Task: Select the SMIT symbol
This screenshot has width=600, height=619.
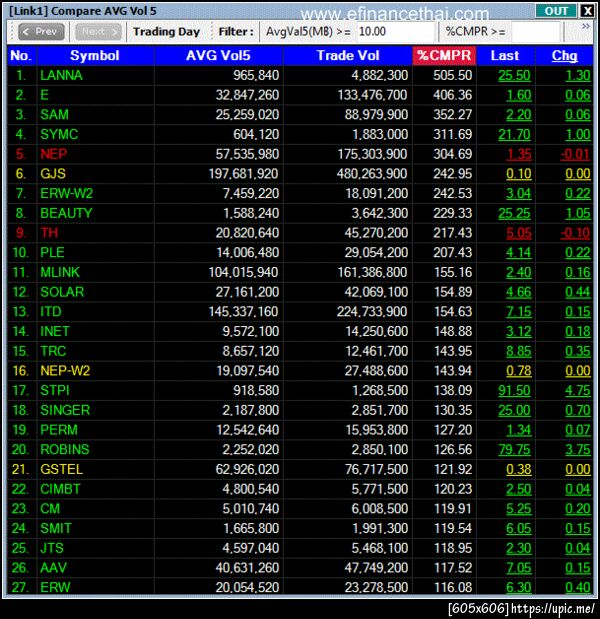Action: tap(56, 528)
